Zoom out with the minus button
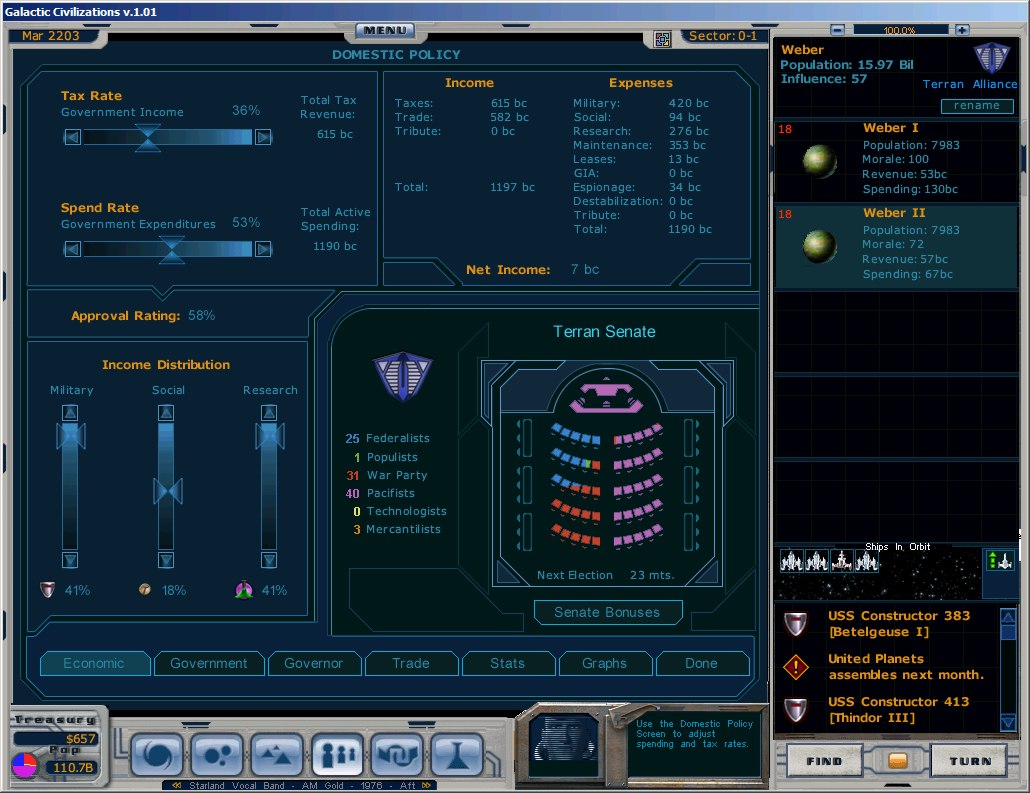This screenshot has height=793, width=1030. point(837,30)
